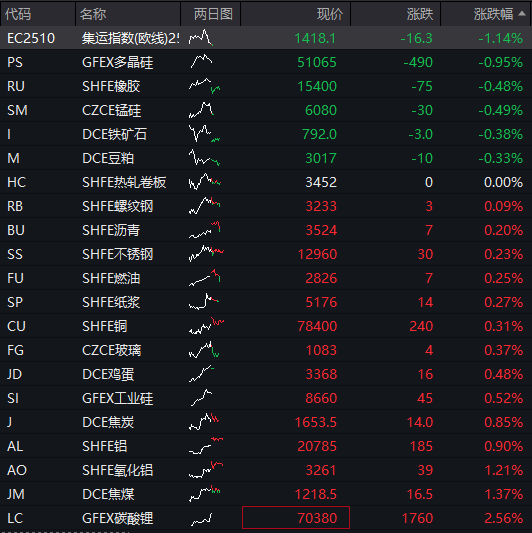This screenshot has width=532, height=533.
Task: Select the DCE鸡蛋 row name
Action: [108, 374]
